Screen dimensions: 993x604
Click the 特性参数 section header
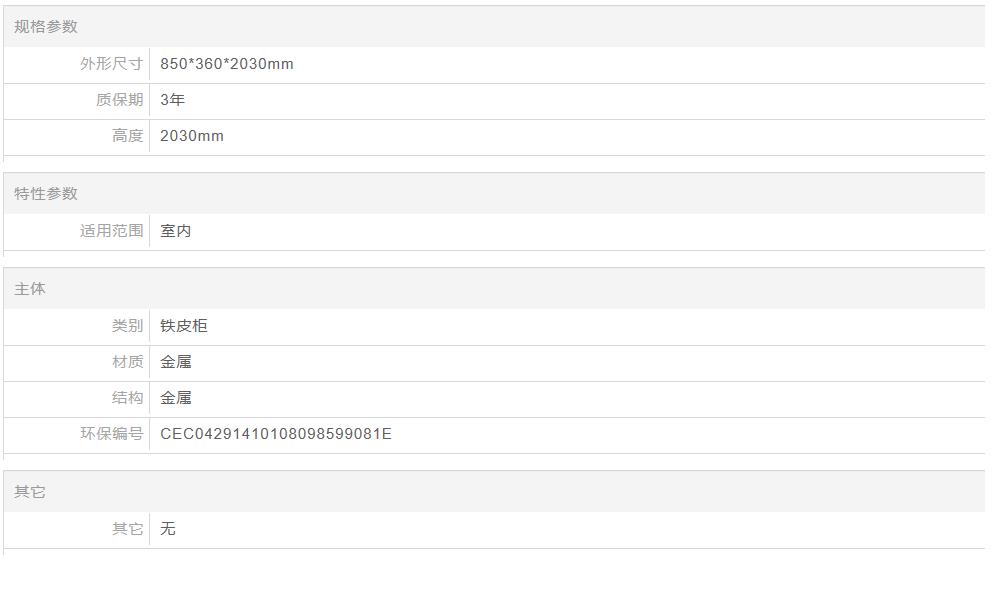(46, 194)
